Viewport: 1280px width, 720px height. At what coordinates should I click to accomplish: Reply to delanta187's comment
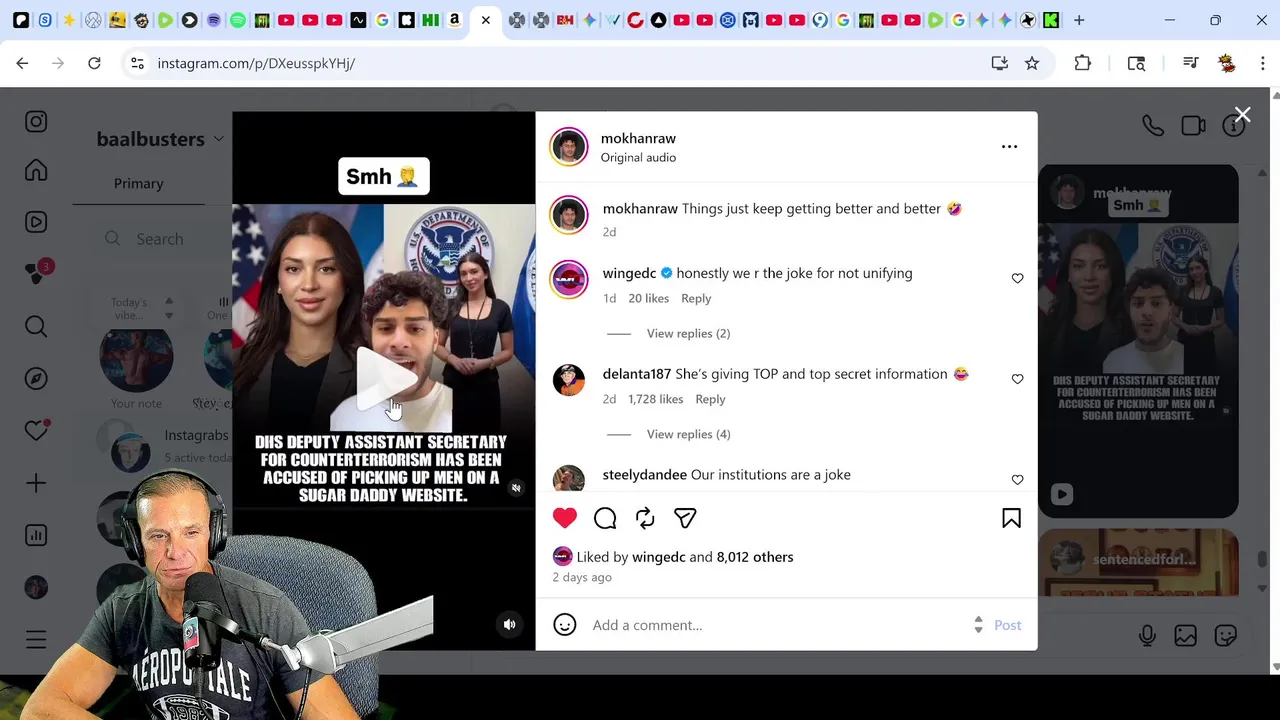pos(710,399)
